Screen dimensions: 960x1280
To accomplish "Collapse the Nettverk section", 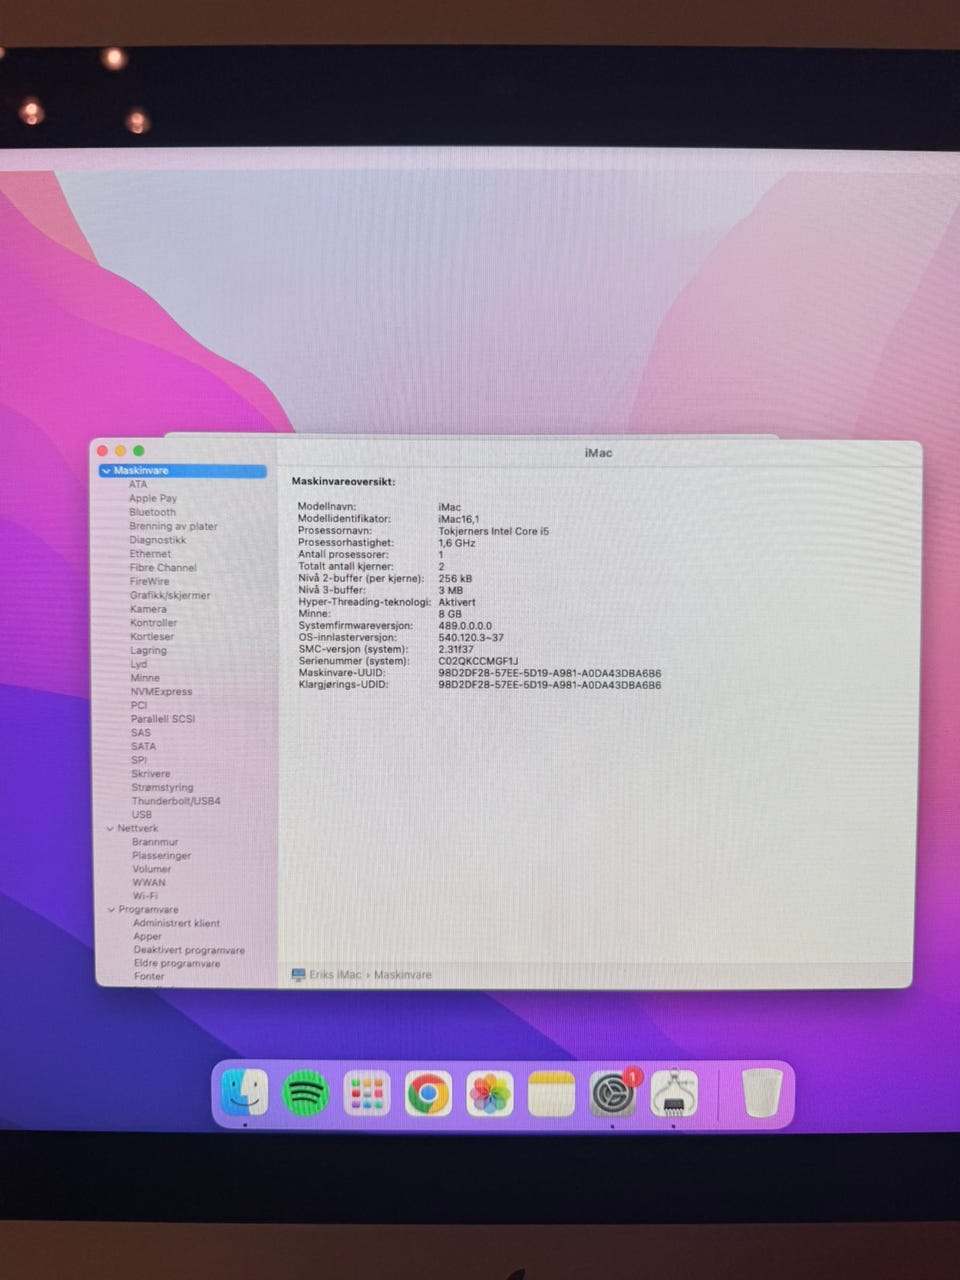I will click(x=110, y=828).
